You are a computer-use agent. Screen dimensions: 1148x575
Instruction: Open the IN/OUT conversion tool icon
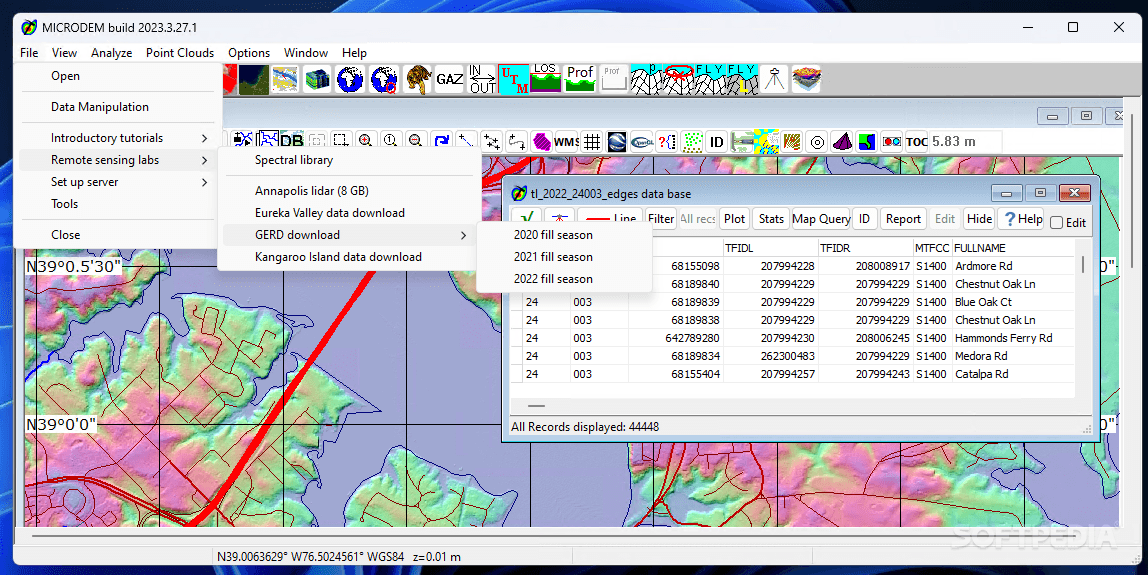point(482,78)
